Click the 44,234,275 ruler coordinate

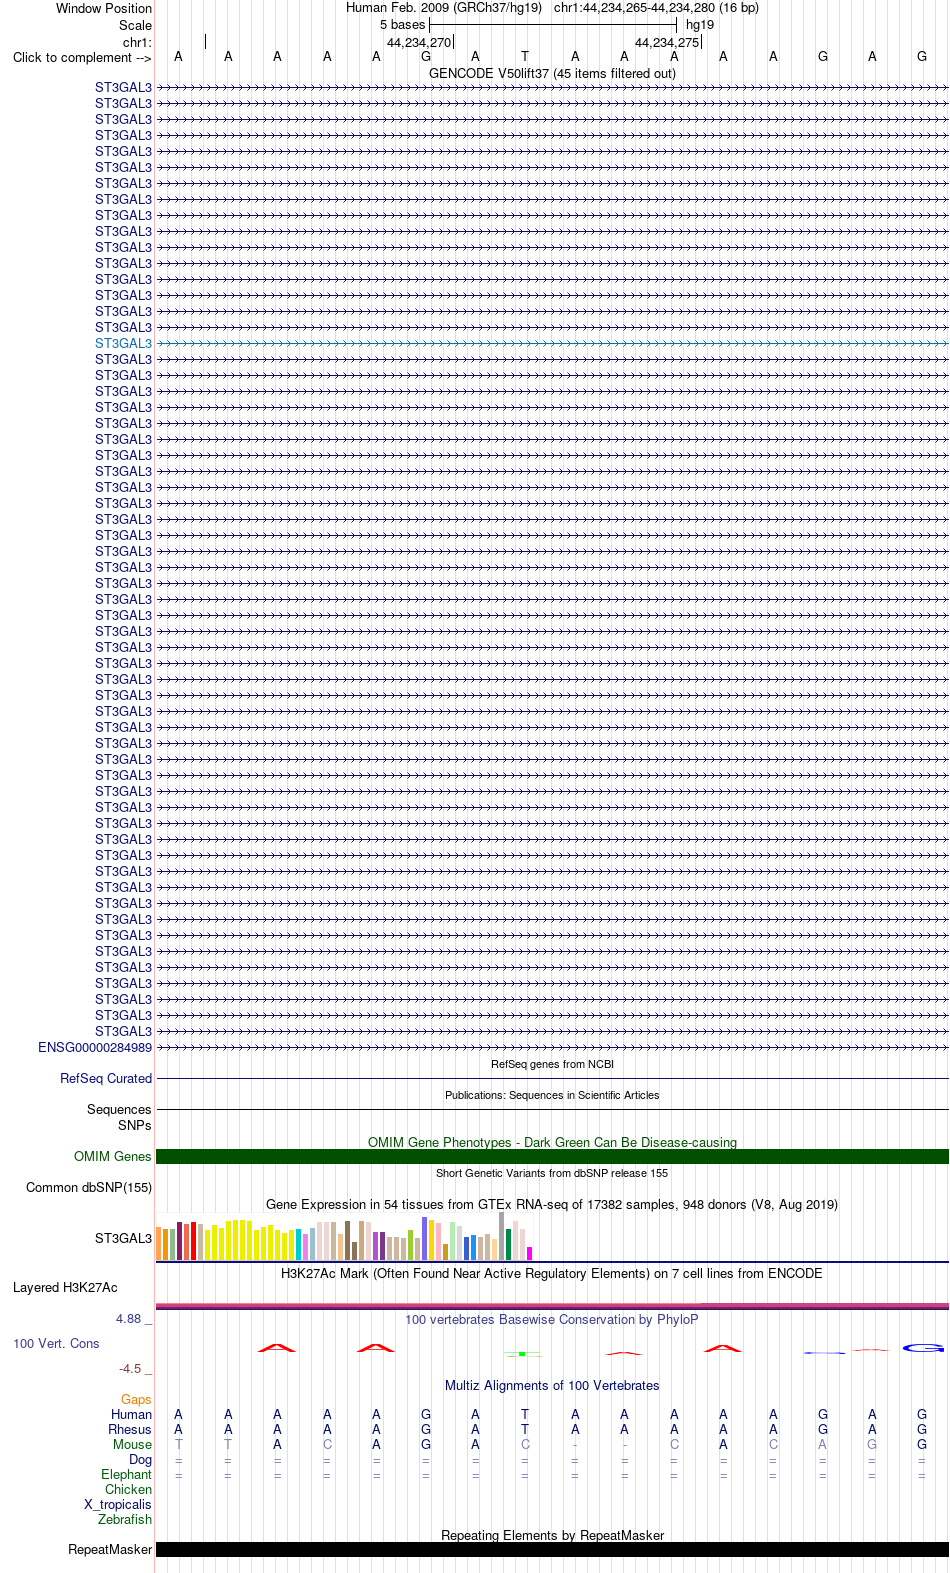pos(667,42)
